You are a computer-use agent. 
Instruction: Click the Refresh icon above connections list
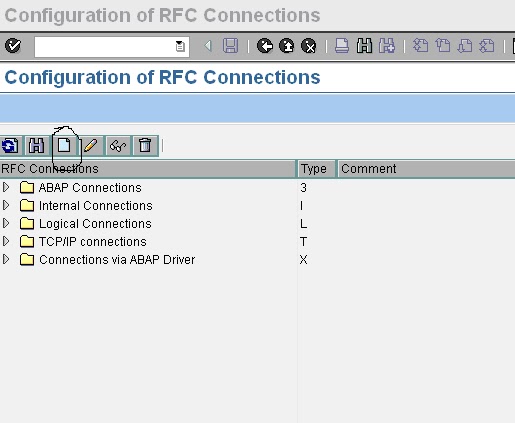point(10,146)
